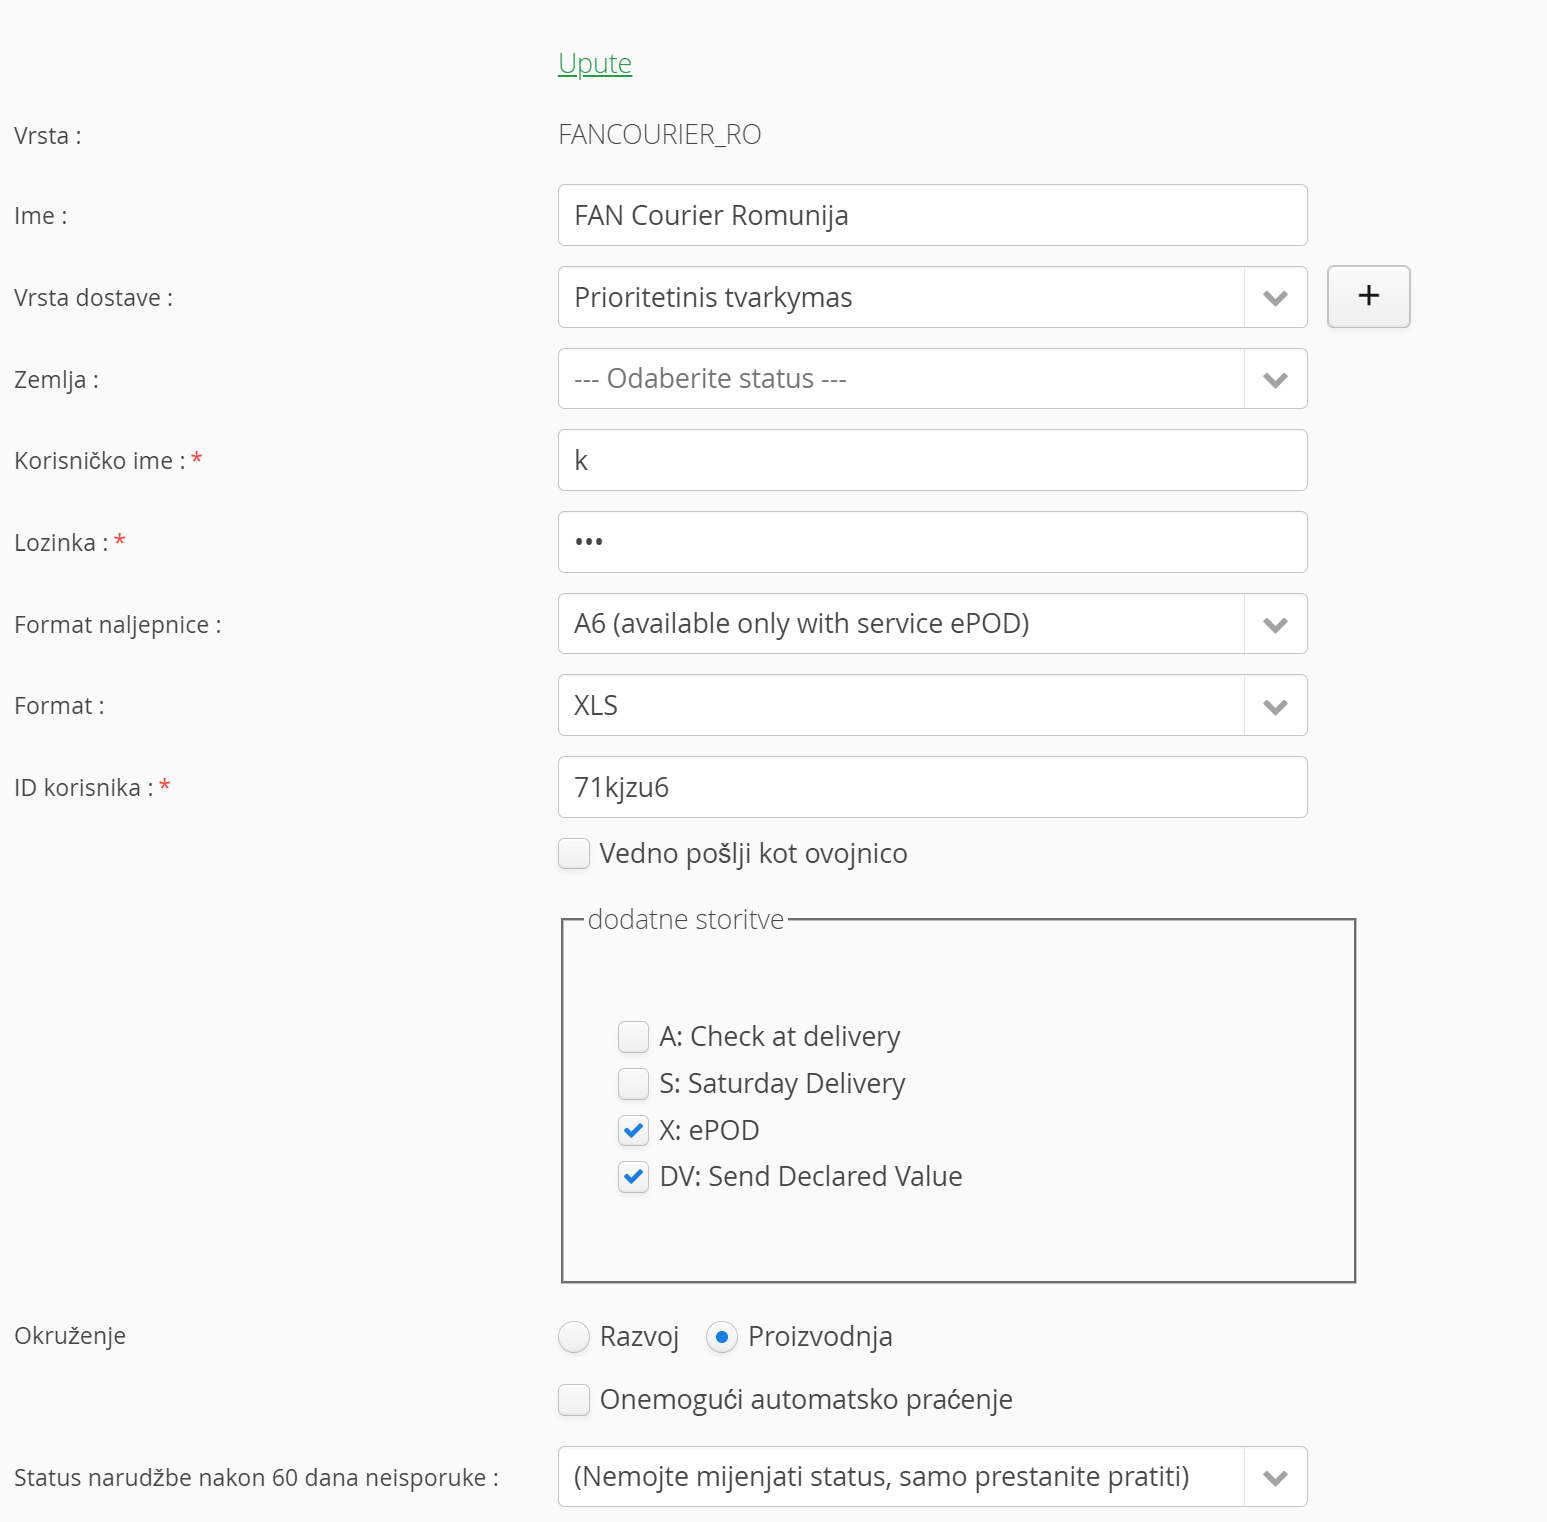Image resolution: width=1547 pixels, height=1522 pixels.
Task: Select Razvoj environment radio button
Action: tap(574, 1337)
